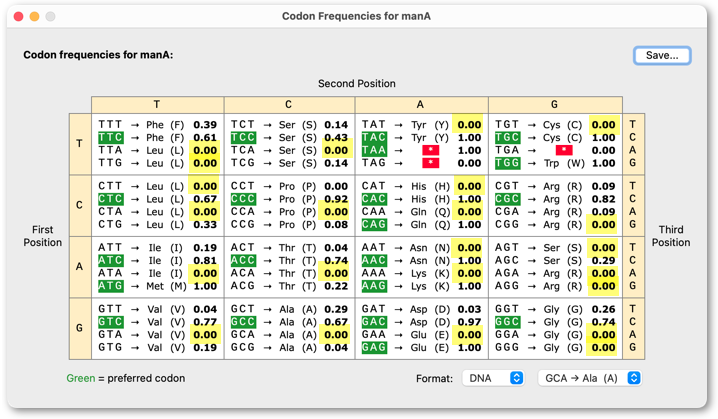Open the GCA → Ala (A) display dropdown
The image size is (718, 419).
tap(590, 378)
